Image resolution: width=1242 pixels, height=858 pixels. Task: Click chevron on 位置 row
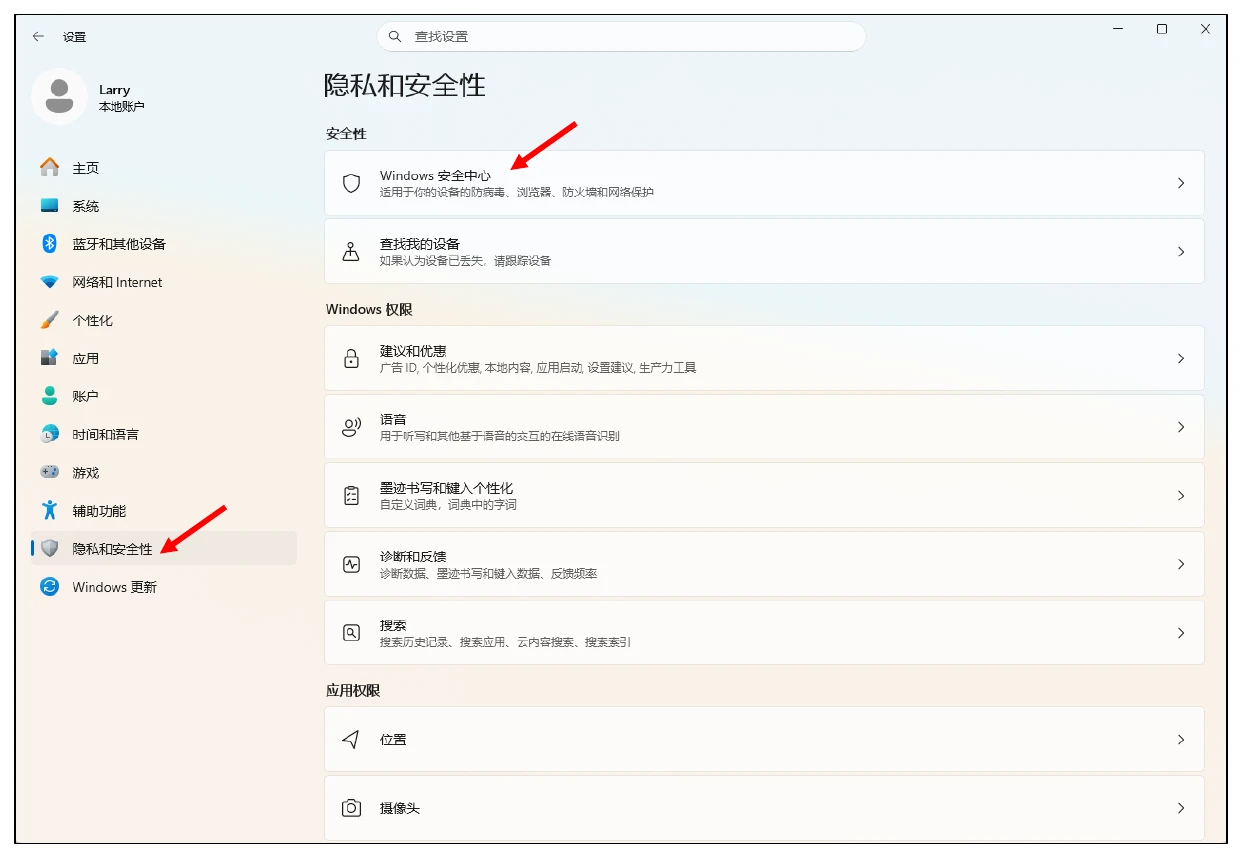point(1181,739)
